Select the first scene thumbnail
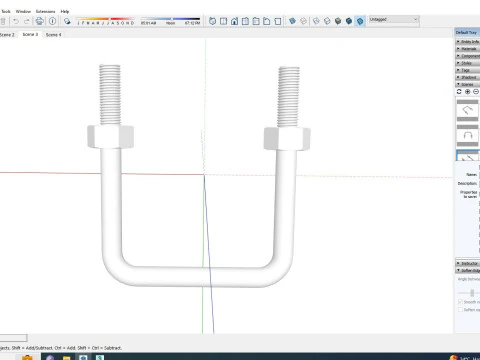 coord(468,110)
